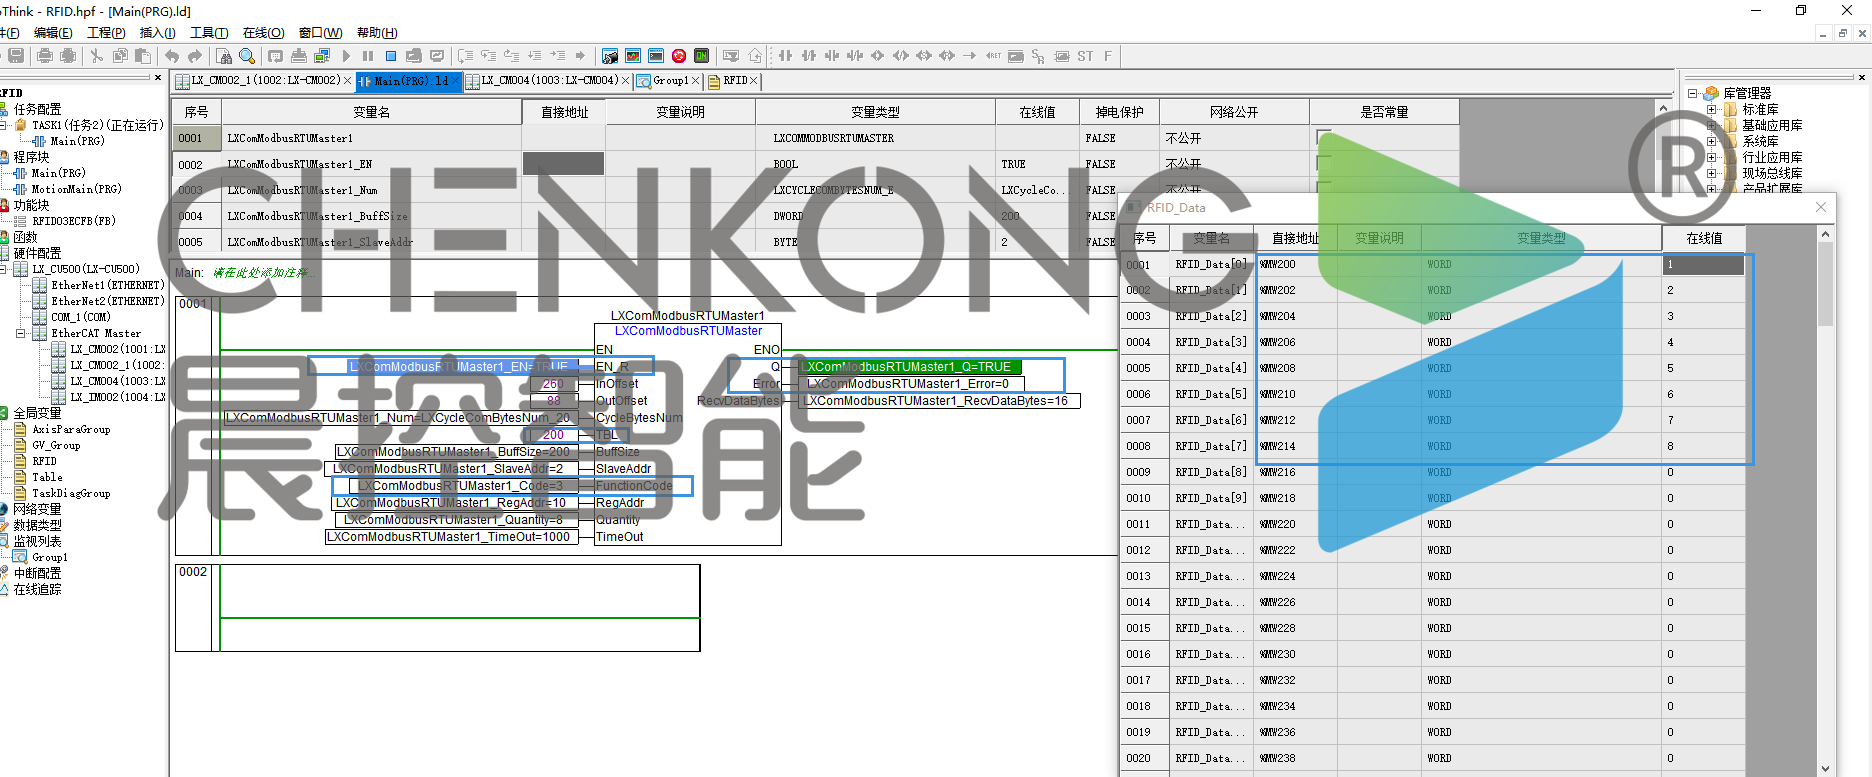
Task: Expand the 系统库 library folder
Action: tap(1711, 142)
